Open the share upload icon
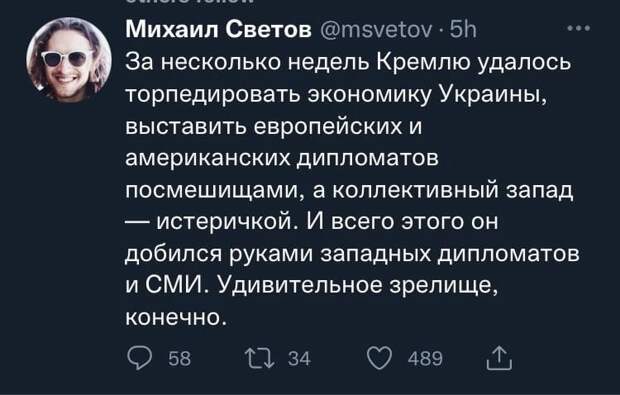Image resolution: width=620 pixels, height=395 pixels. point(499,358)
